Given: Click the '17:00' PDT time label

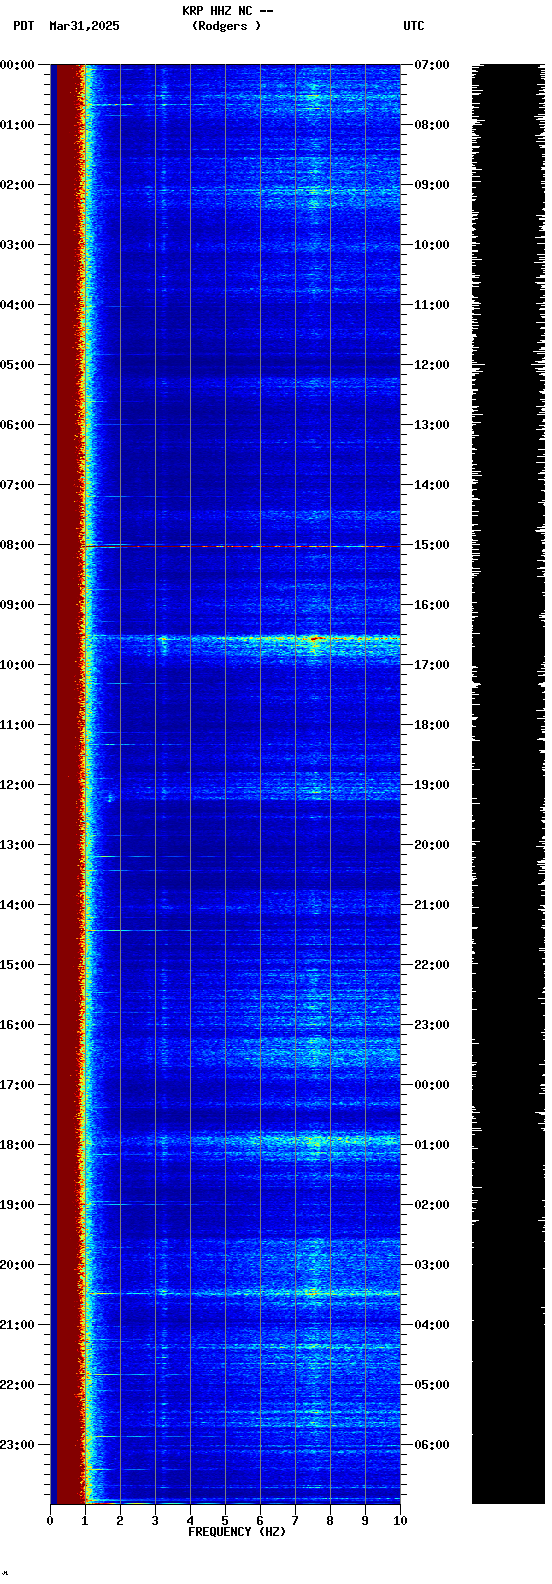Looking at the screenshot, I should (x=18, y=1085).
